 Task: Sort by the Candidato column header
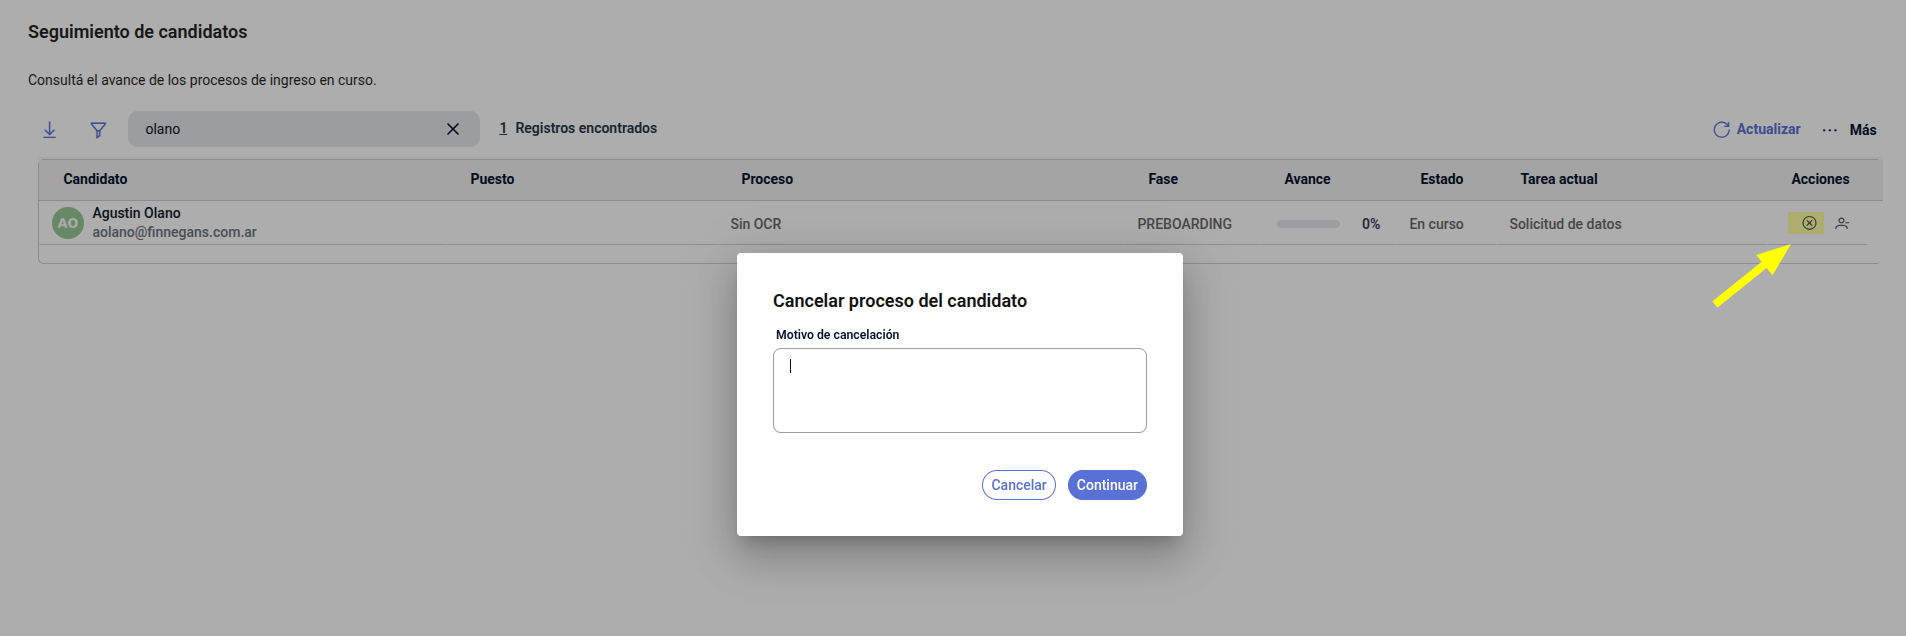(x=95, y=179)
